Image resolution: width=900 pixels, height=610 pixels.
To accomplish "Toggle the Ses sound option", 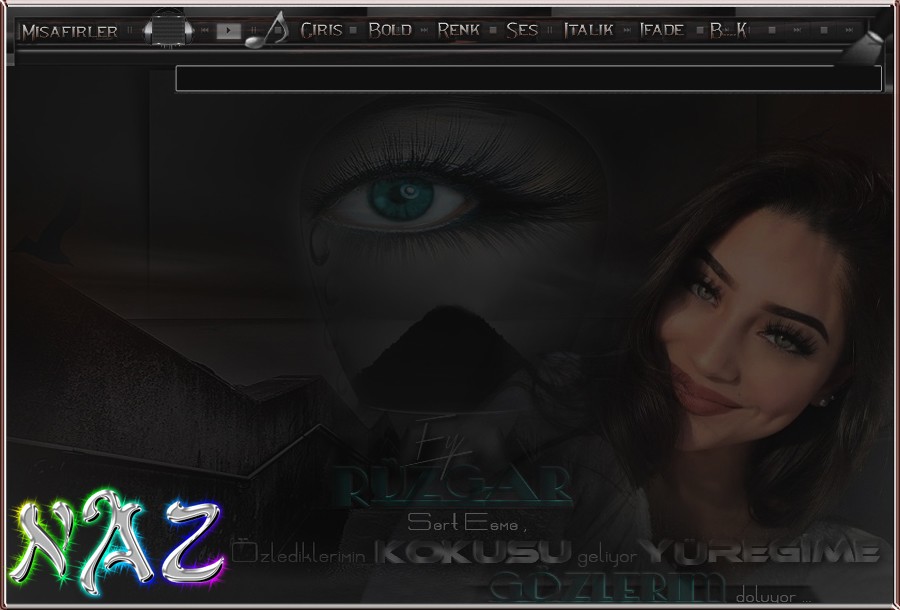I will click(522, 30).
